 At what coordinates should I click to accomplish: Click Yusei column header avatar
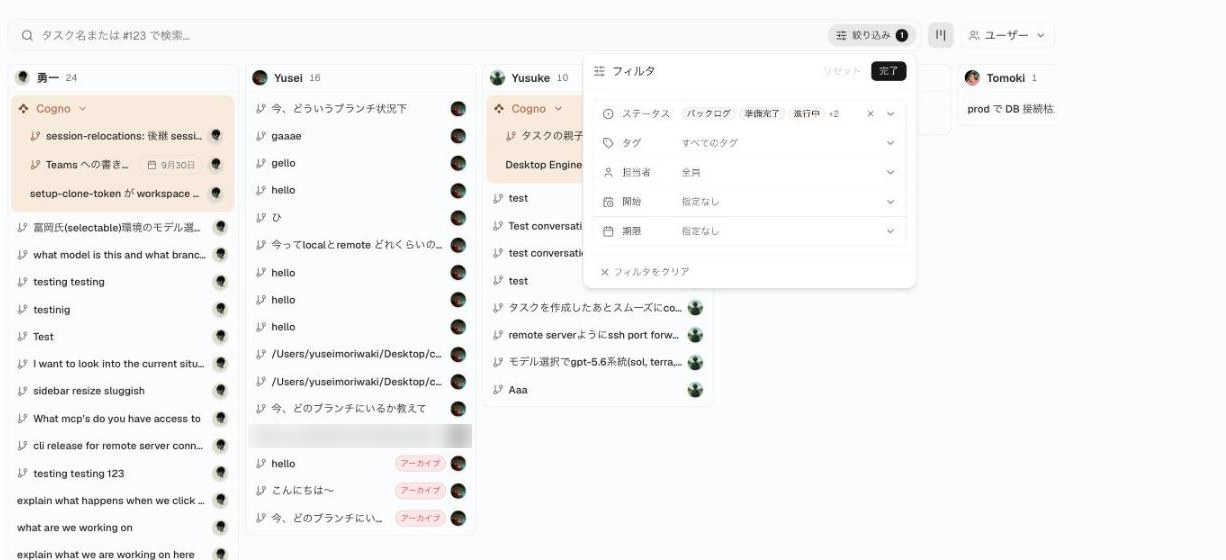pyautogui.click(x=260, y=78)
